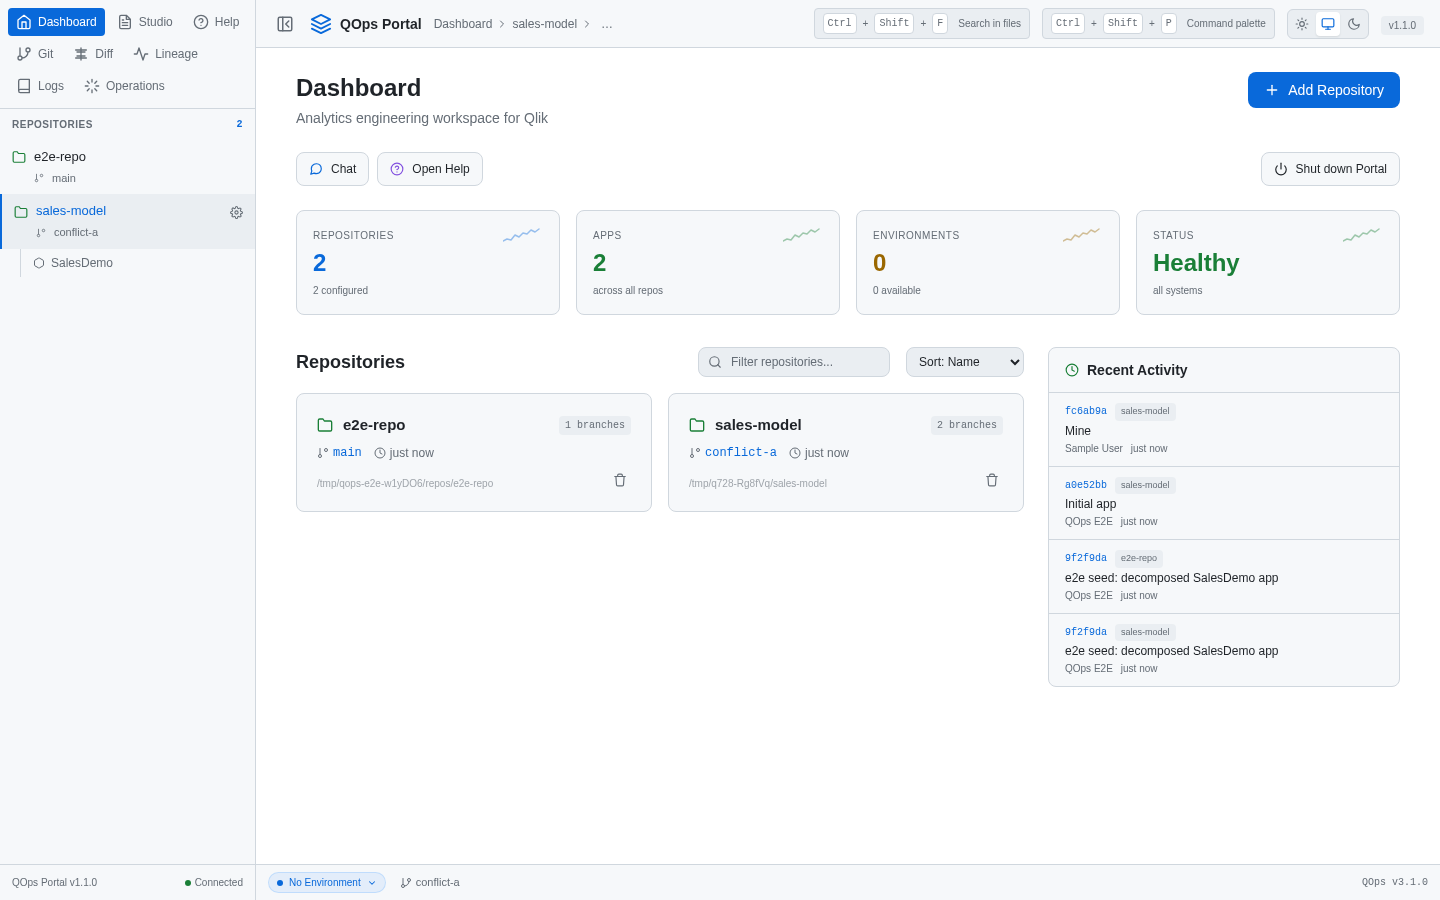This screenshot has height=900, width=1440.
Task: Open the Lineage view
Action: [x=166, y=54]
